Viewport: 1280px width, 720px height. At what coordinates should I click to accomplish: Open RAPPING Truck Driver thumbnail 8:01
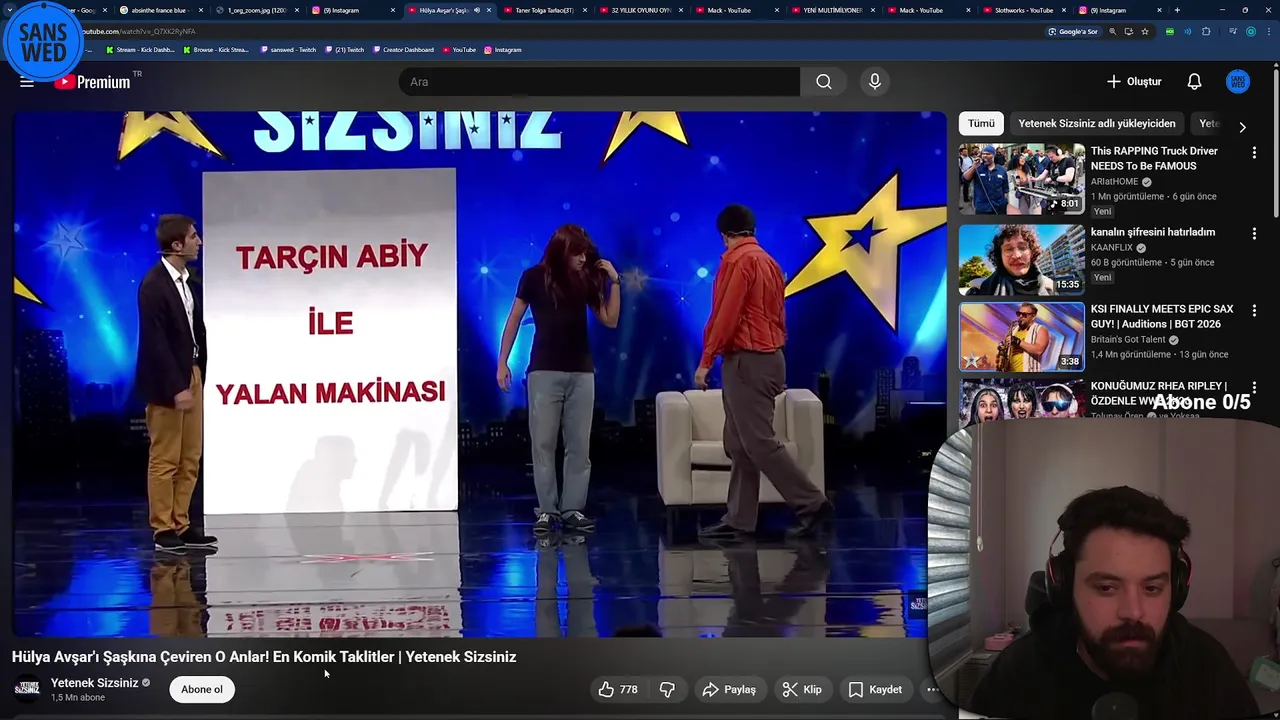click(1021, 178)
